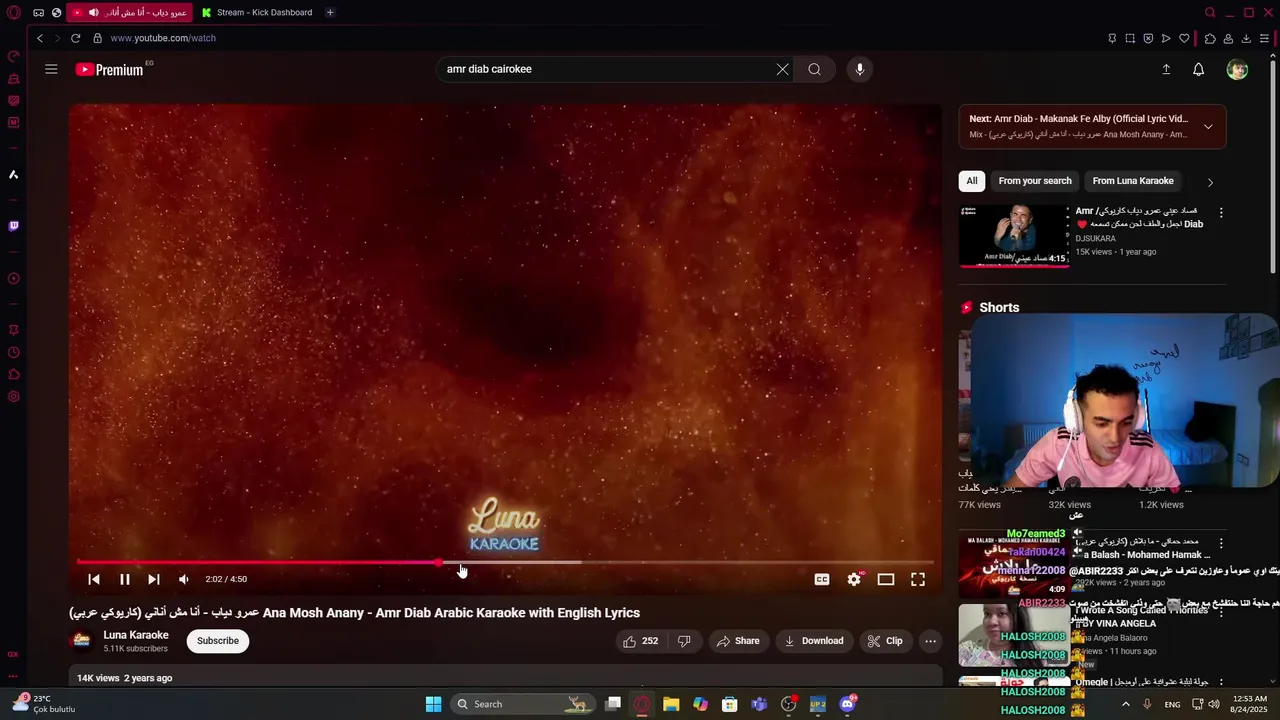This screenshot has height=720, width=1280.
Task: Go back in browser history
Action: coord(40,38)
